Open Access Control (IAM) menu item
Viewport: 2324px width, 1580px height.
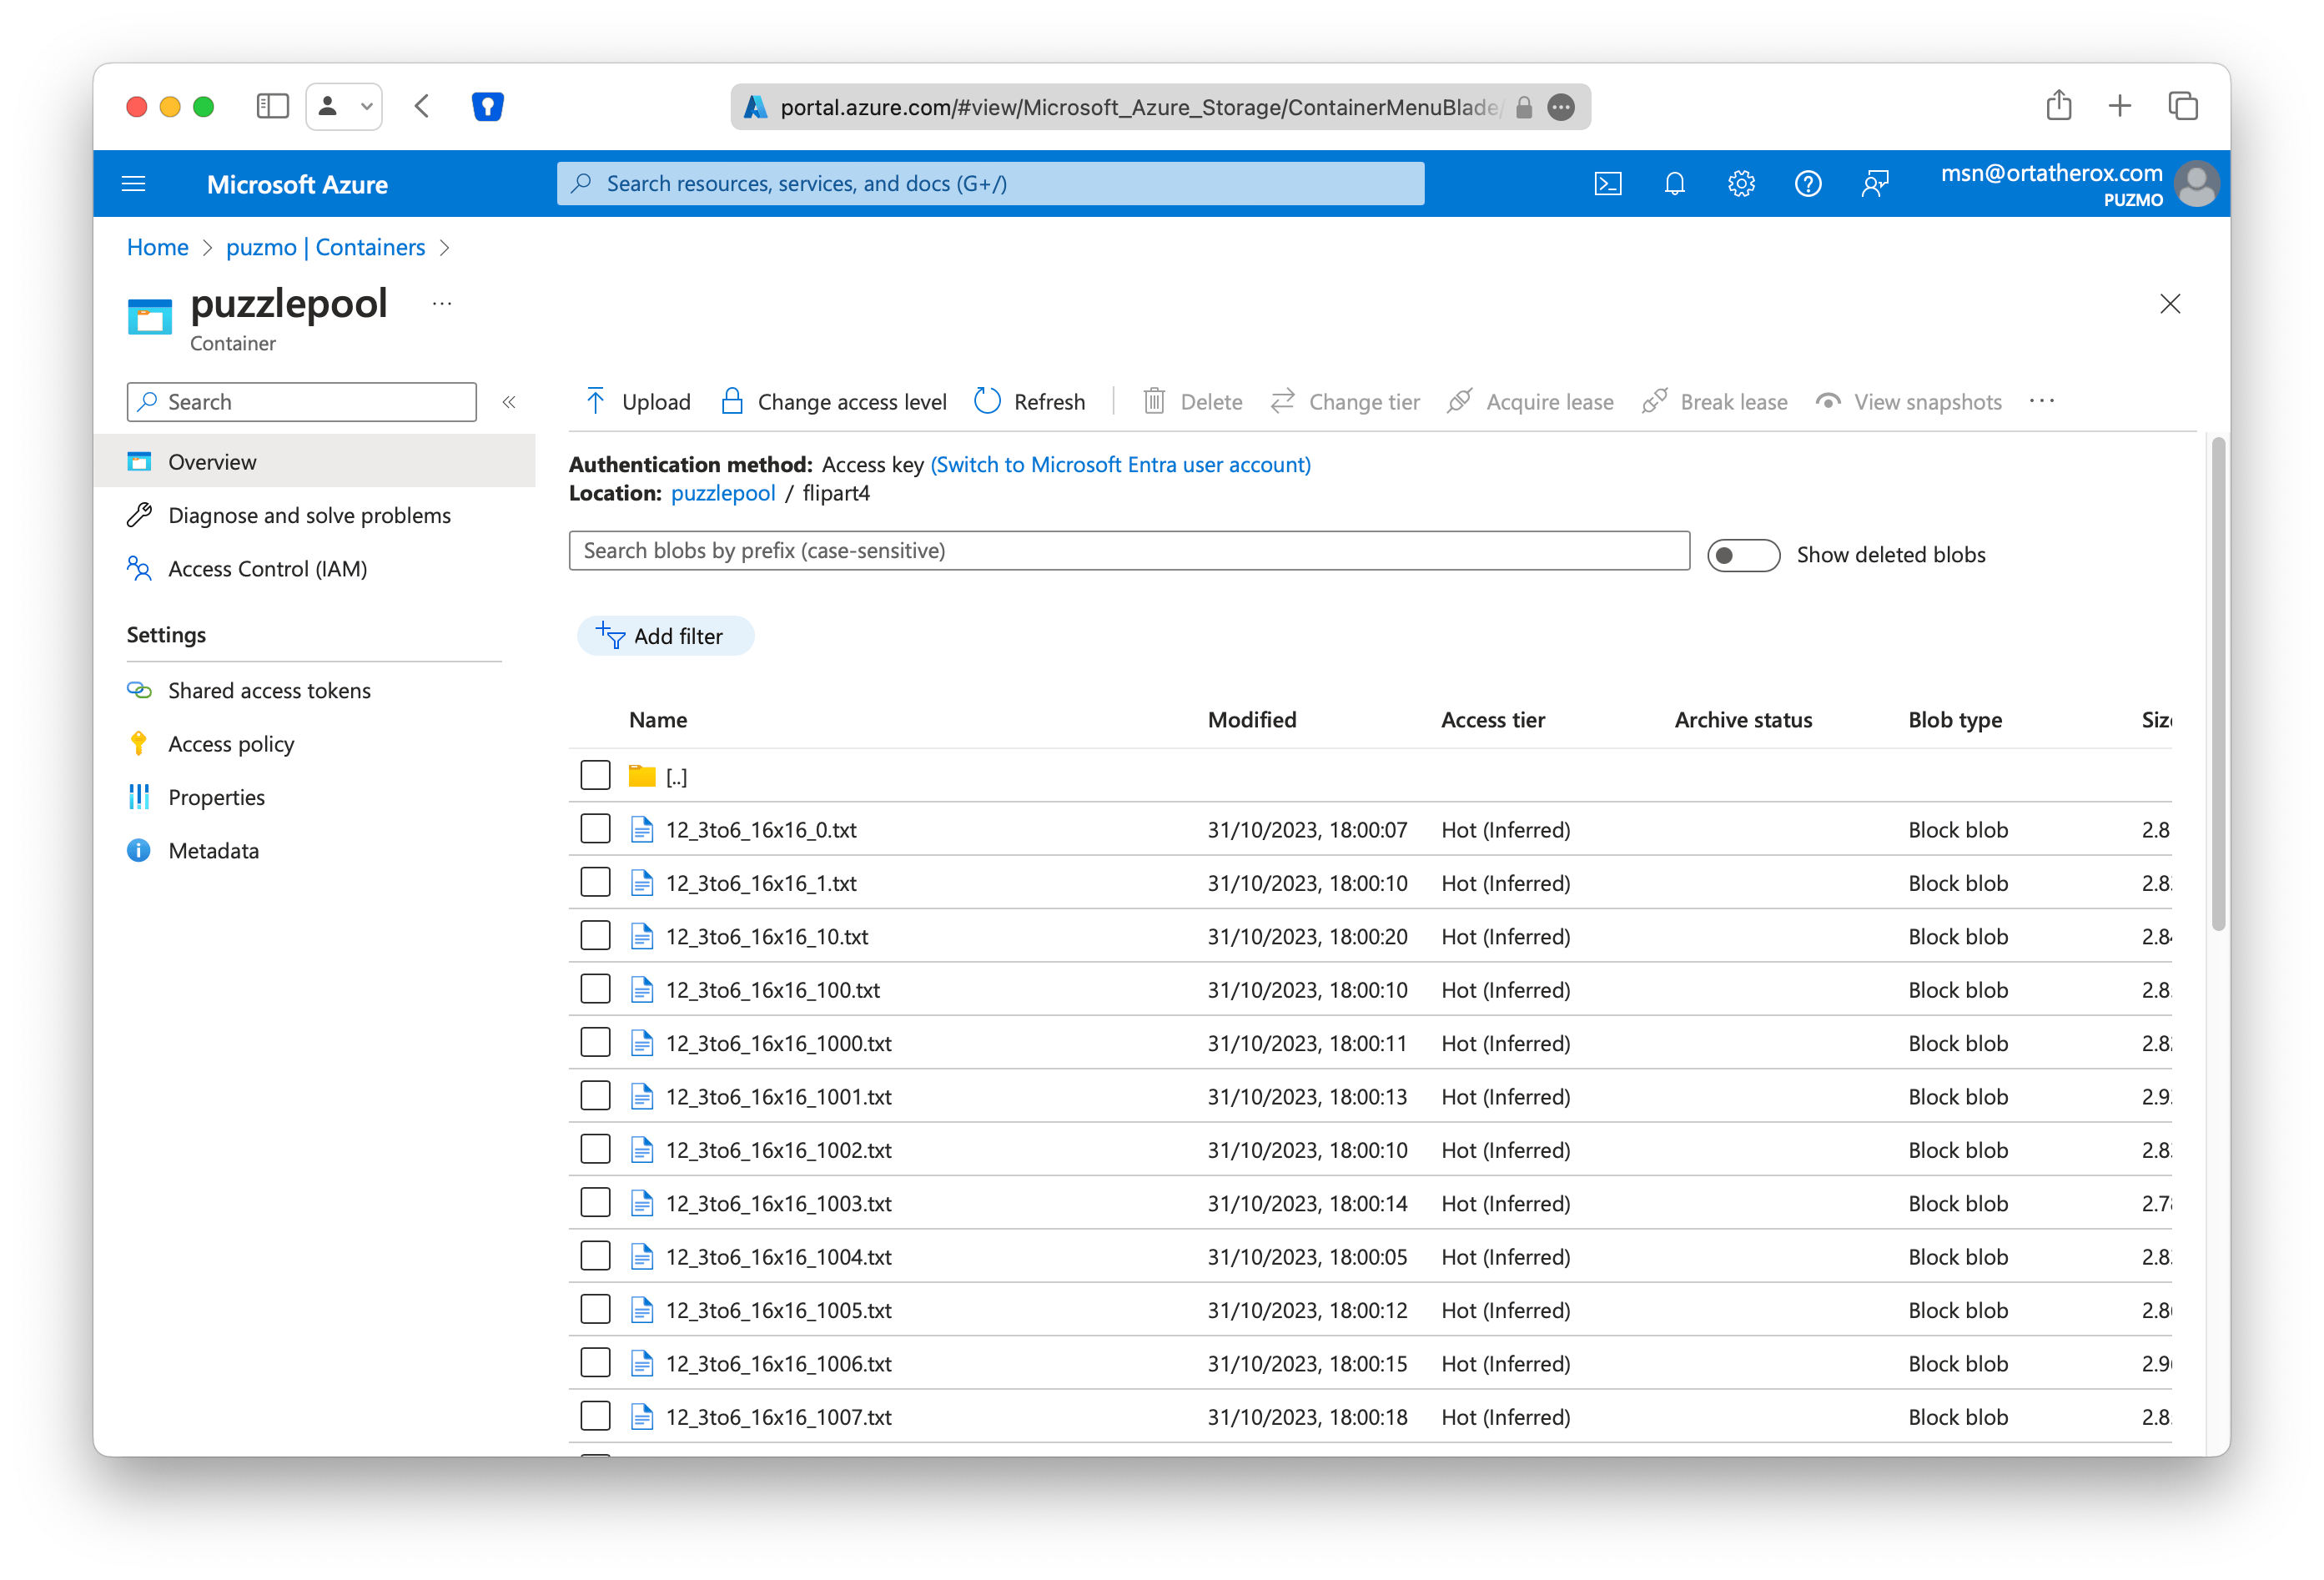(266, 569)
